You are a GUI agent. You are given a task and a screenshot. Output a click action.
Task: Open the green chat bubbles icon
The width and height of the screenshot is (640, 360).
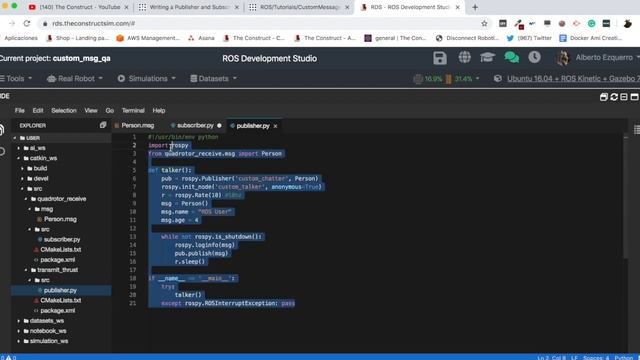coord(511,58)
